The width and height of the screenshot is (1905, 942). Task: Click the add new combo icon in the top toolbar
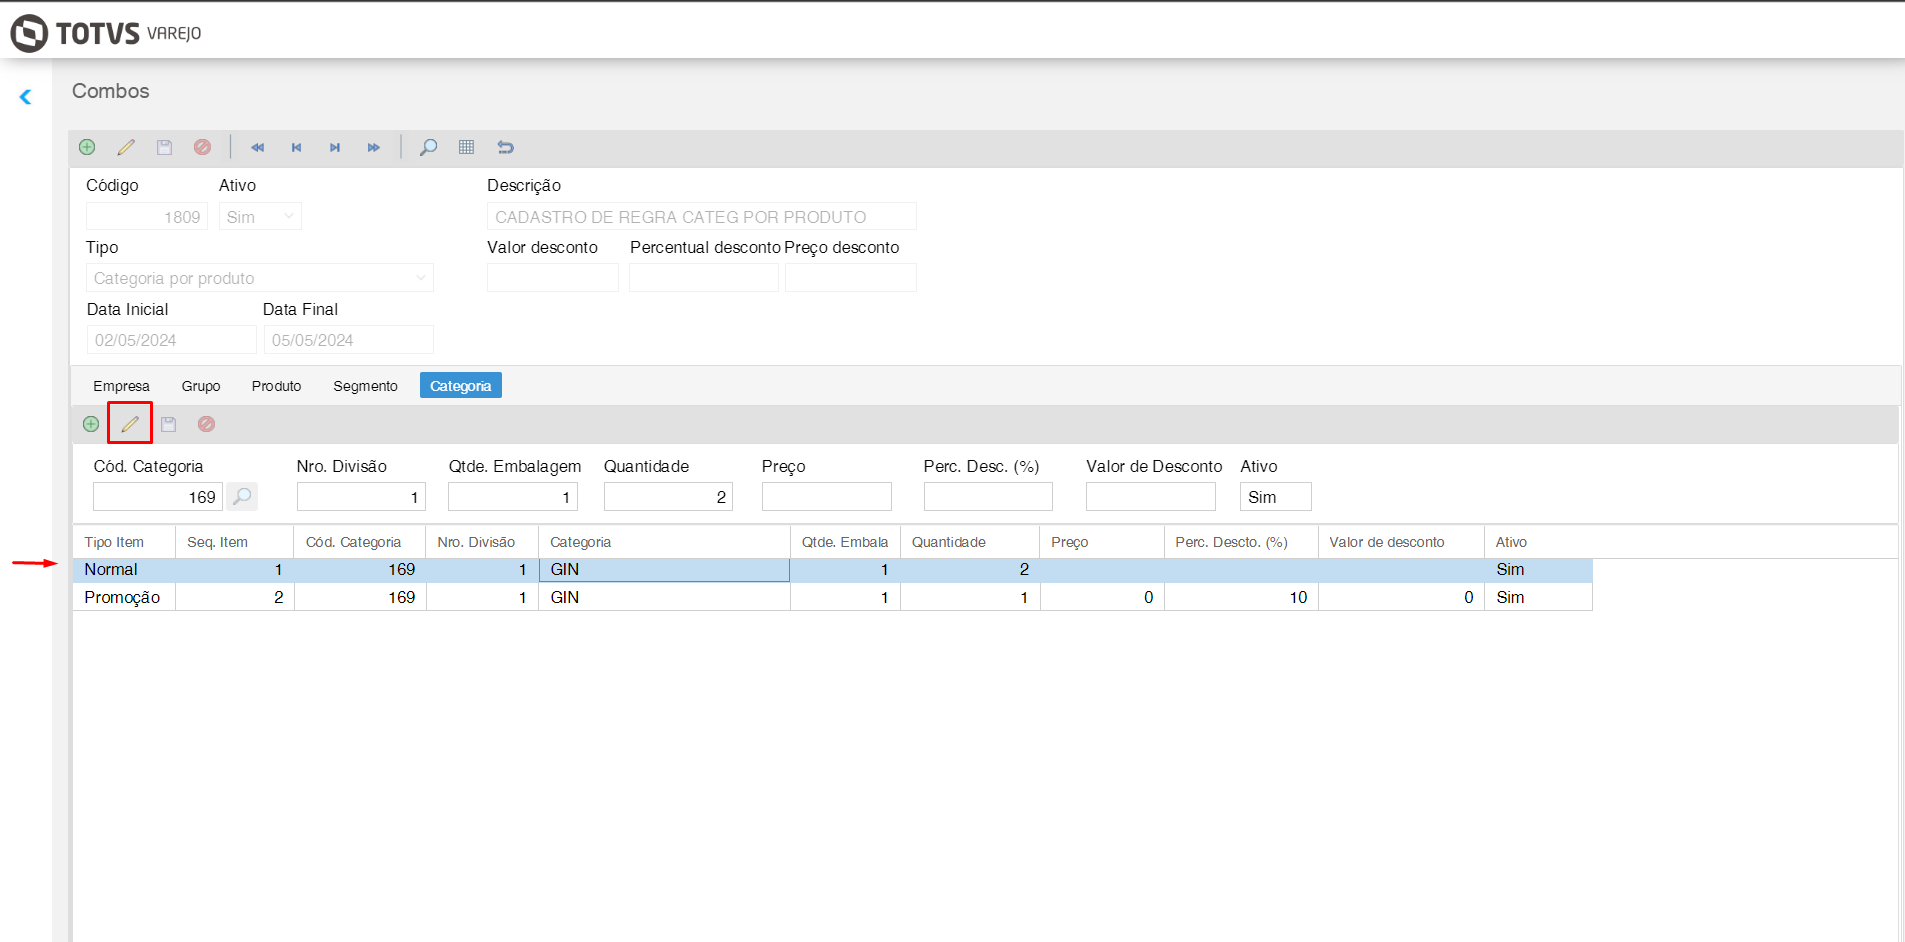tap(87, 147)
